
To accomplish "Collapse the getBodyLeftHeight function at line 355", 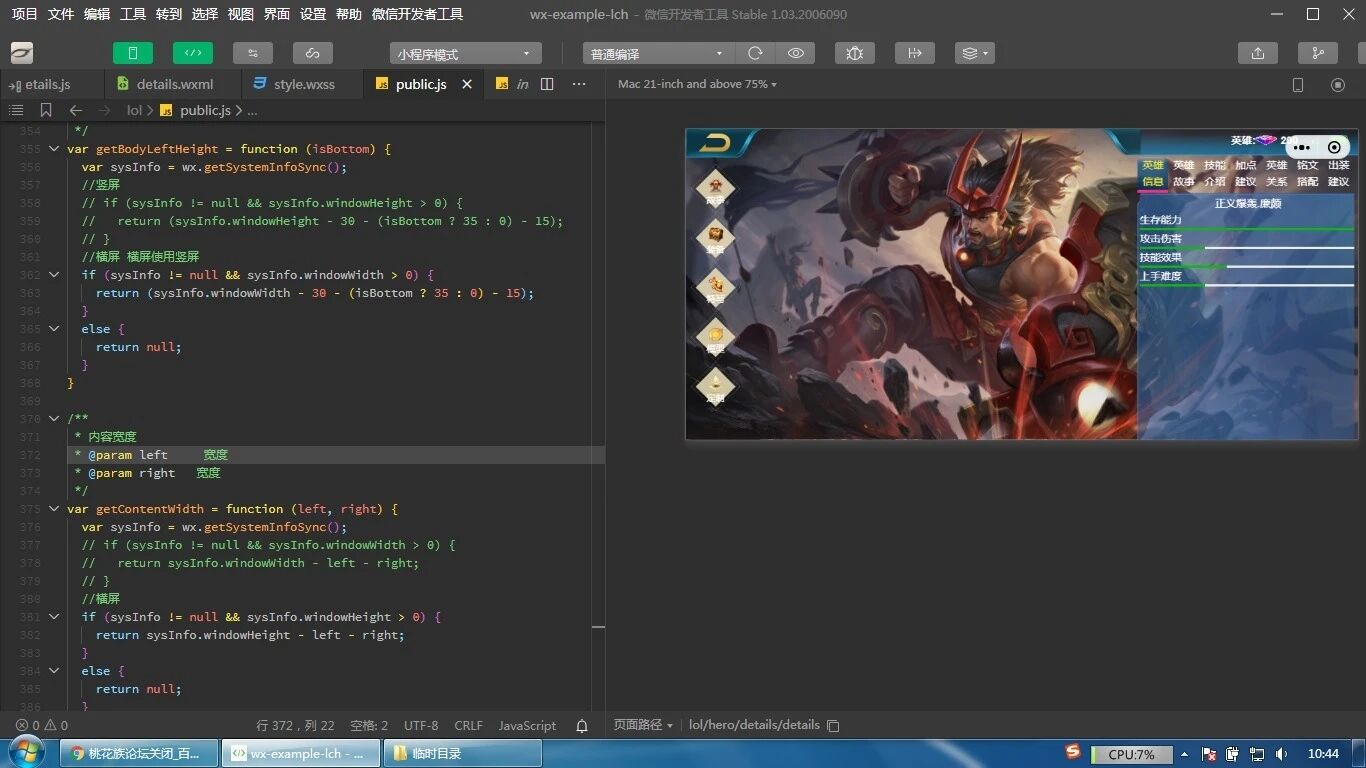I will click(54, 149).
